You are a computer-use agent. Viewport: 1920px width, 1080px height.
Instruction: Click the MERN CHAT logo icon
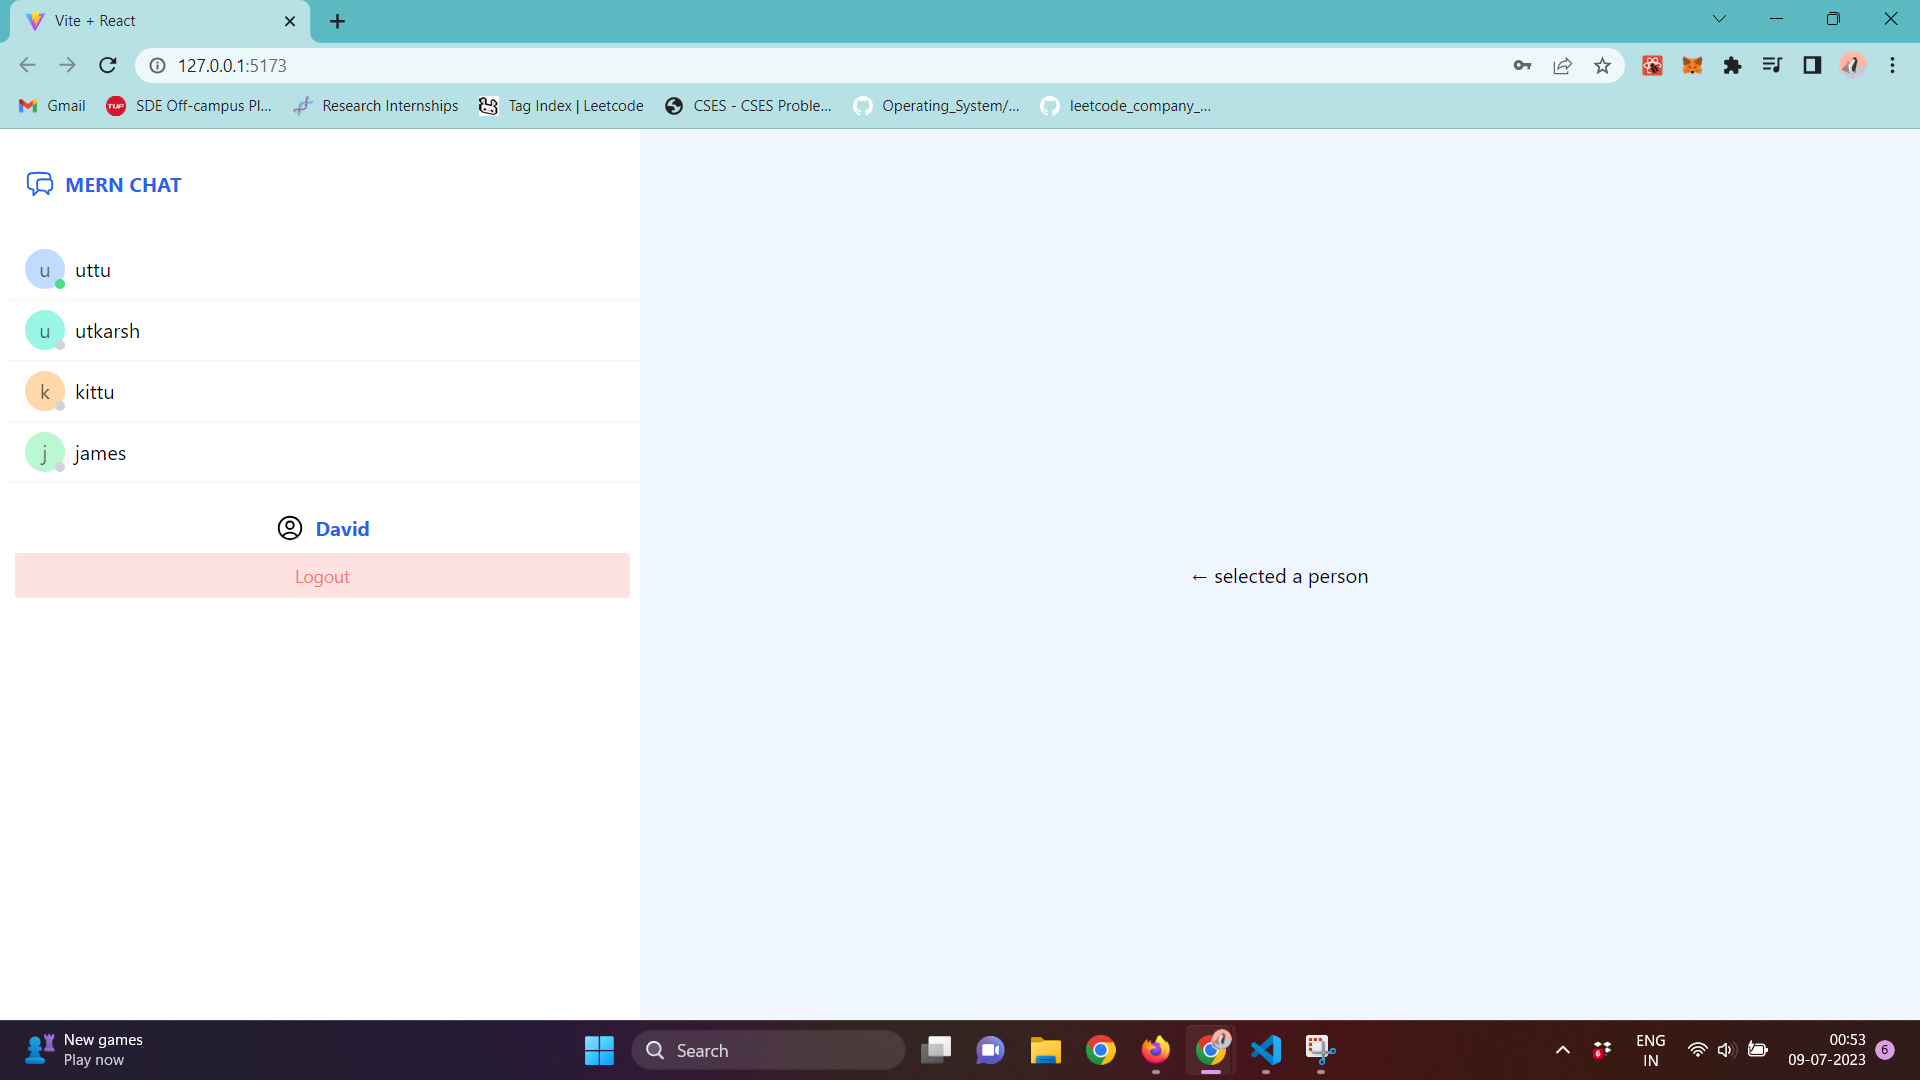(39, 184)
